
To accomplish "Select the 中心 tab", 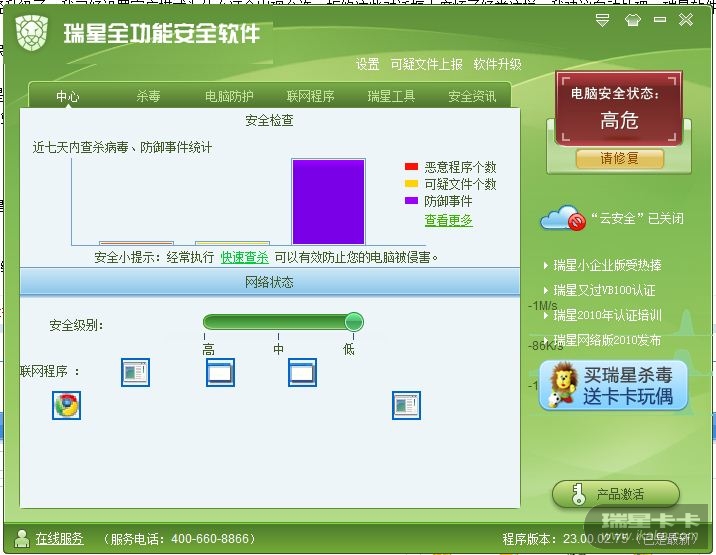I will point(68,96).
